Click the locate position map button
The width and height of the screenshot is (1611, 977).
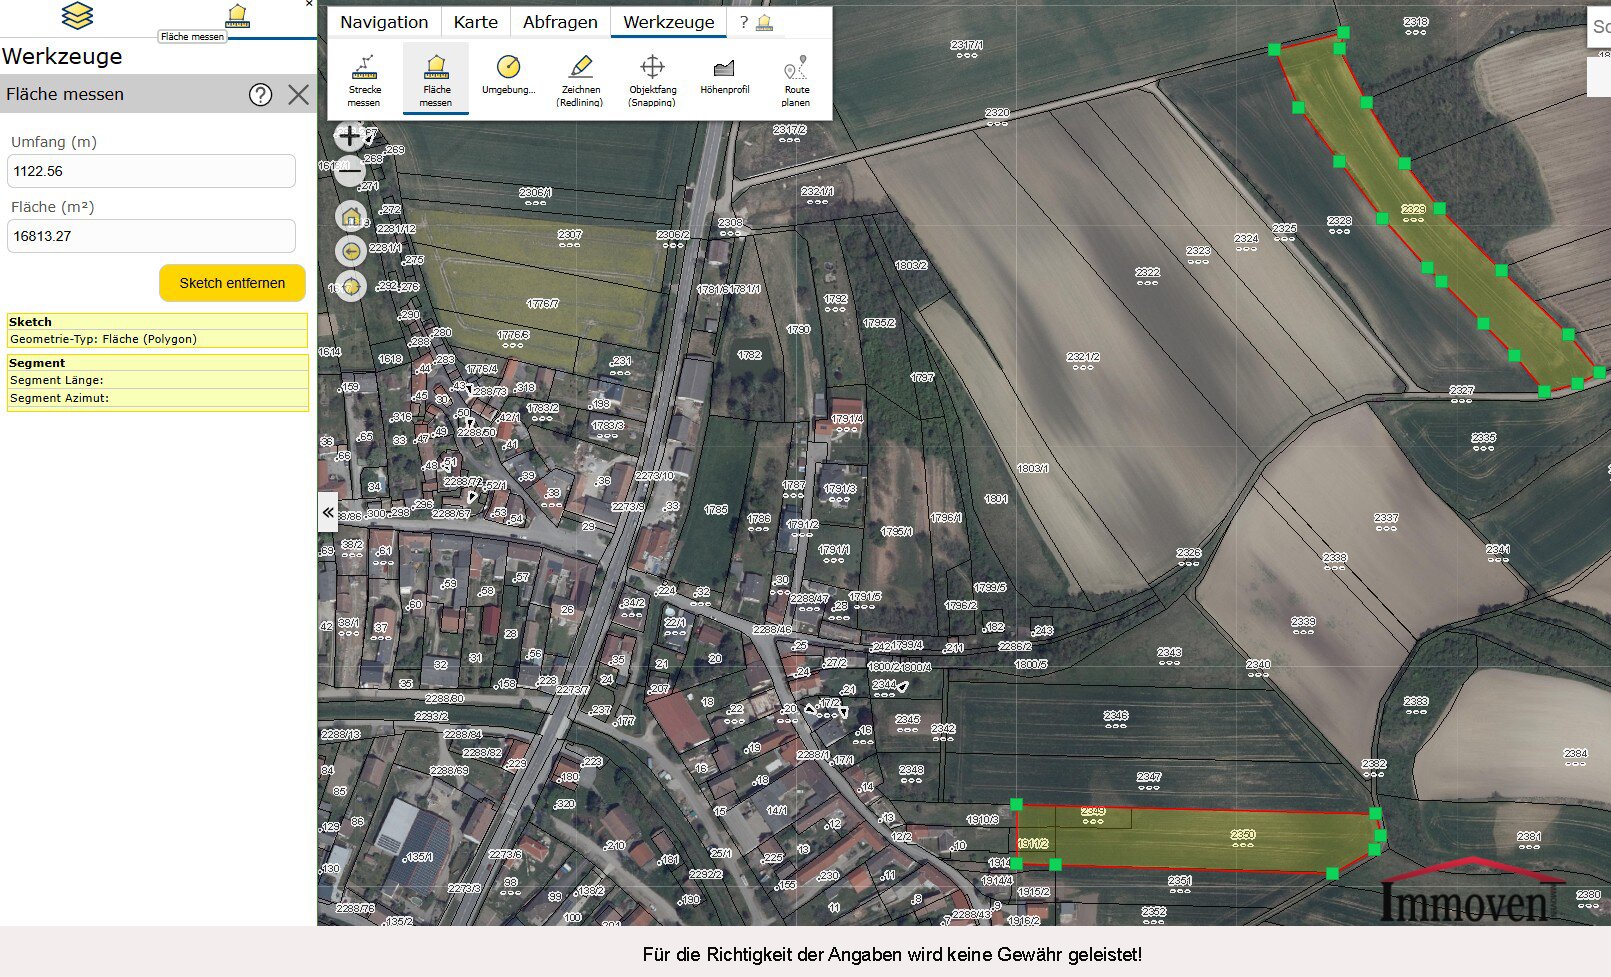point(351,286)
